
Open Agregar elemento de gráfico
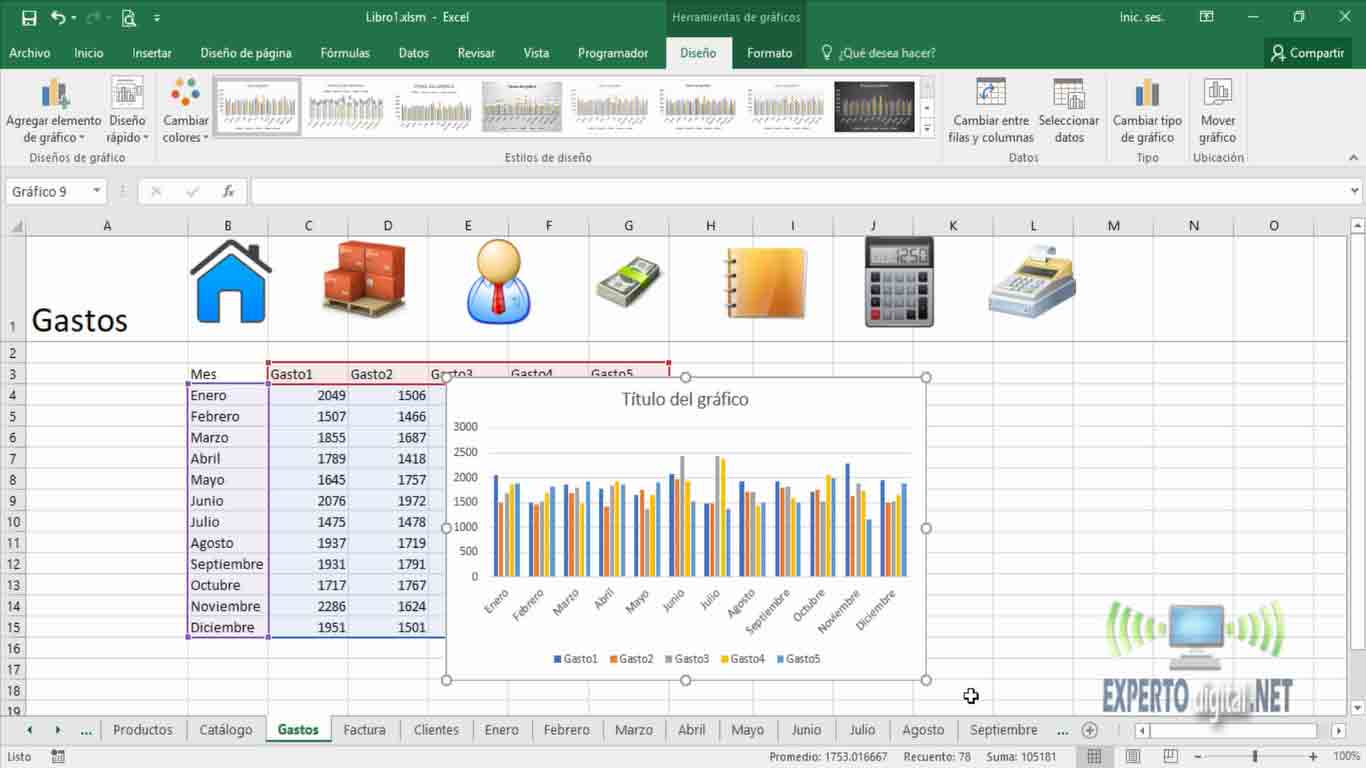54,112
